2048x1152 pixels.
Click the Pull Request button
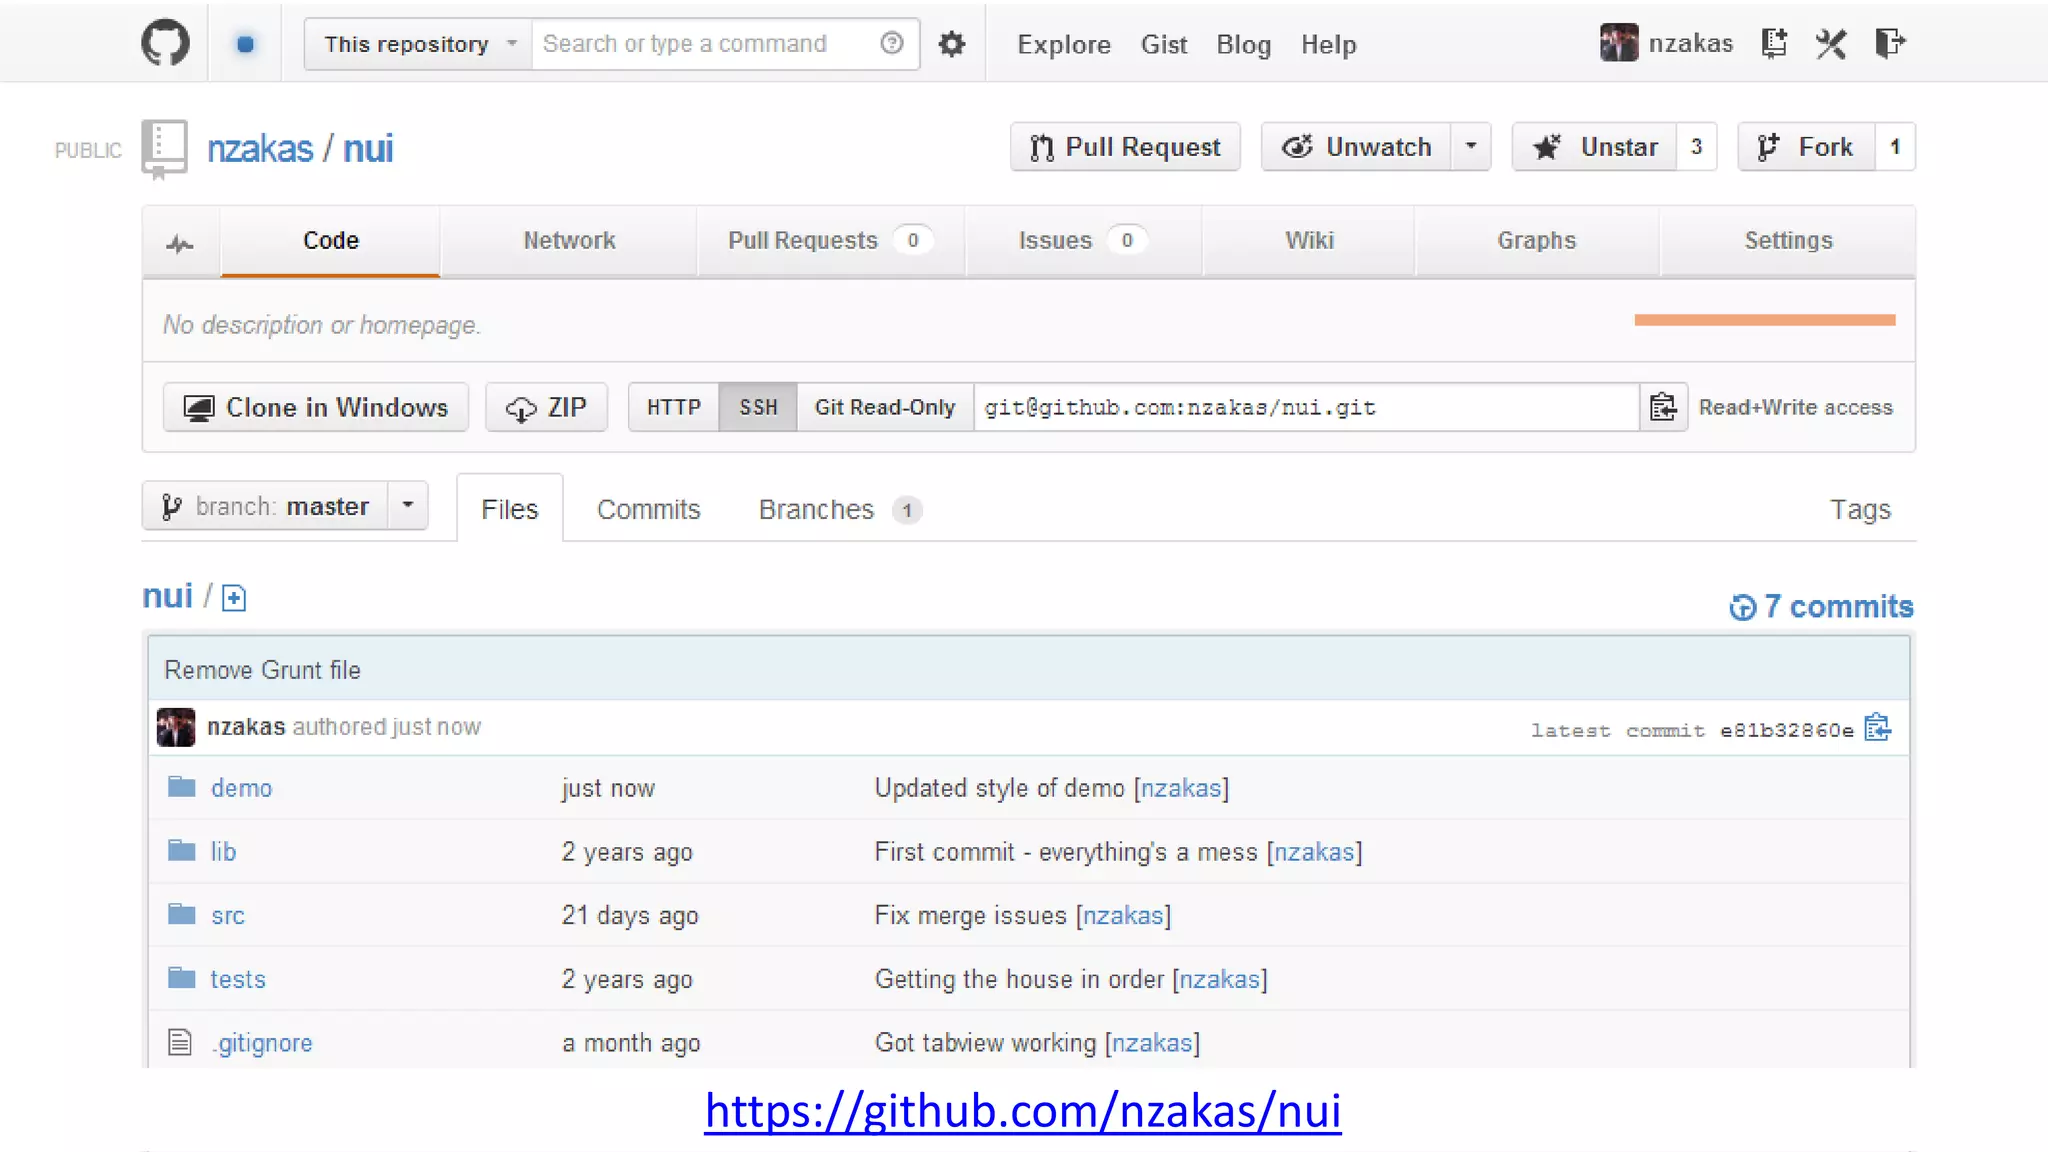[x=1125, y=147]
